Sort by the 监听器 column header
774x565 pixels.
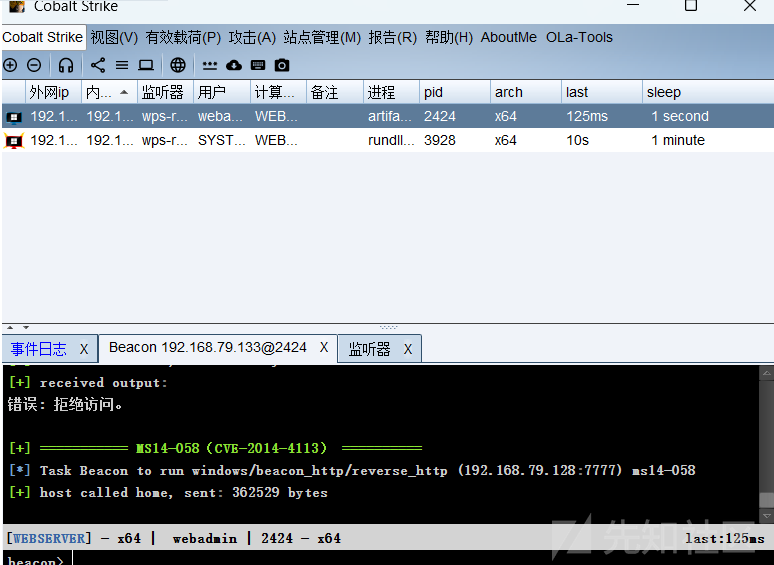tap(165, 92)
